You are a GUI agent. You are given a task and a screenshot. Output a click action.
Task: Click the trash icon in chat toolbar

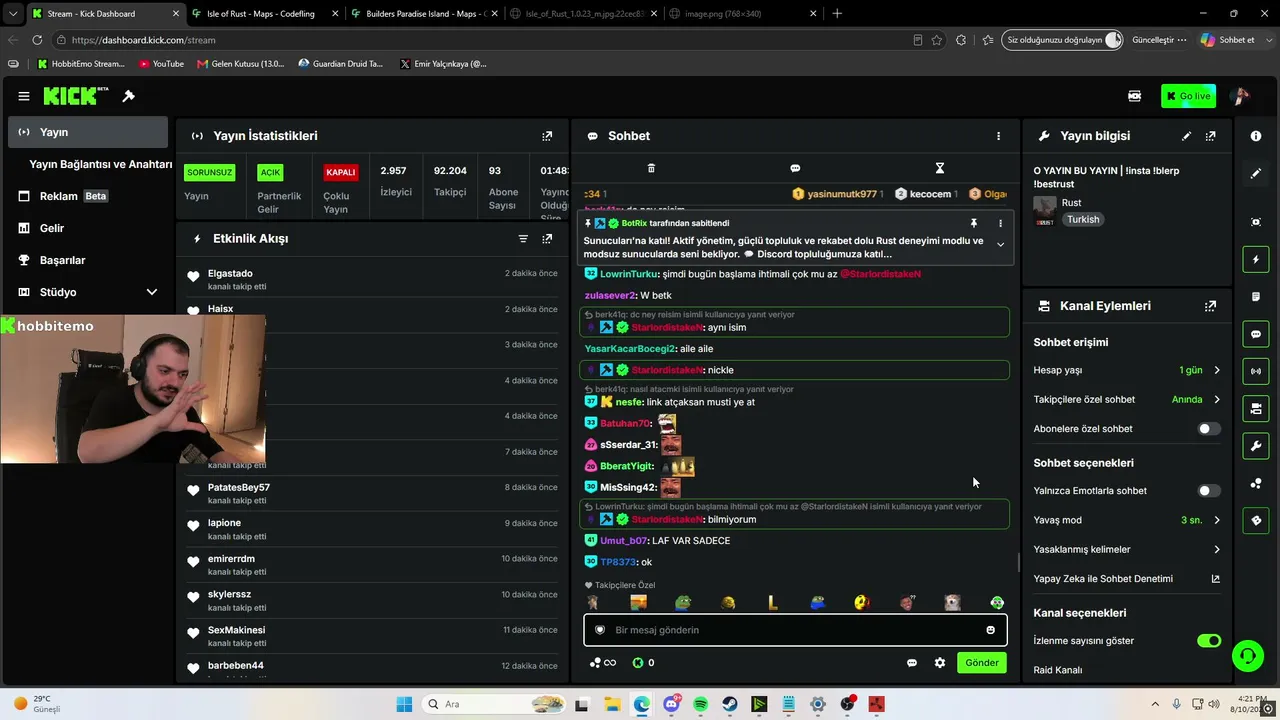pyautogui.click(x=651, y=168)
